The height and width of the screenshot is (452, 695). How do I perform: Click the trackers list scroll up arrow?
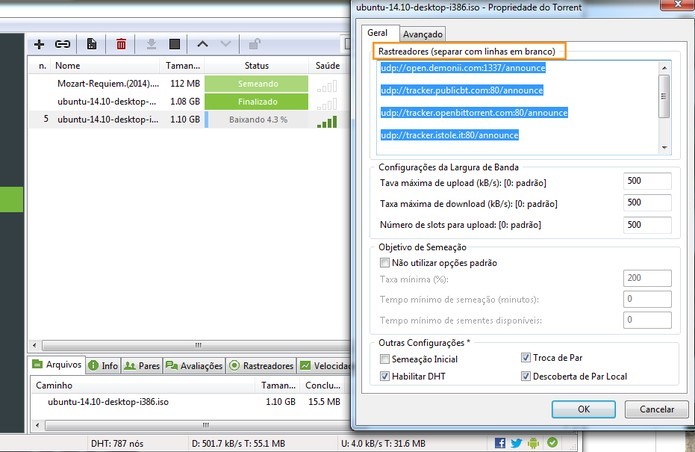point(664,68)
